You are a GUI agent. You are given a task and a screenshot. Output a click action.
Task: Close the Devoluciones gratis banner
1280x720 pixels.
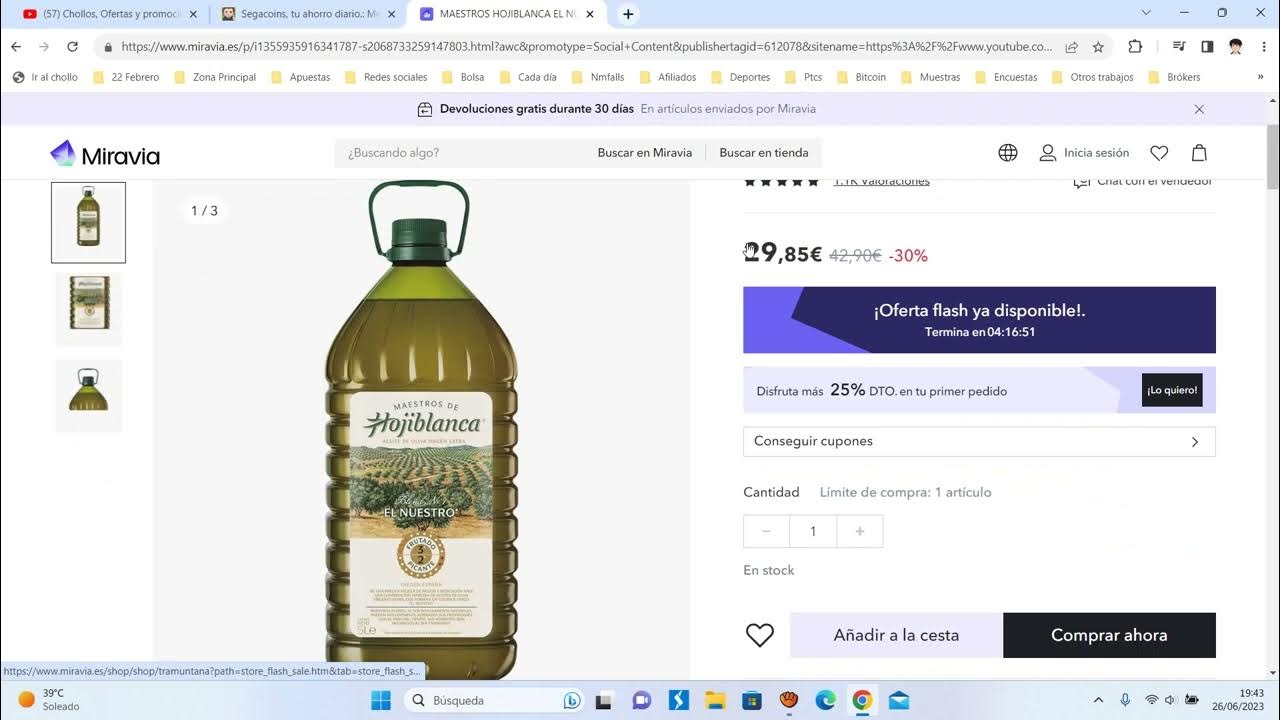coord(1199,109)
